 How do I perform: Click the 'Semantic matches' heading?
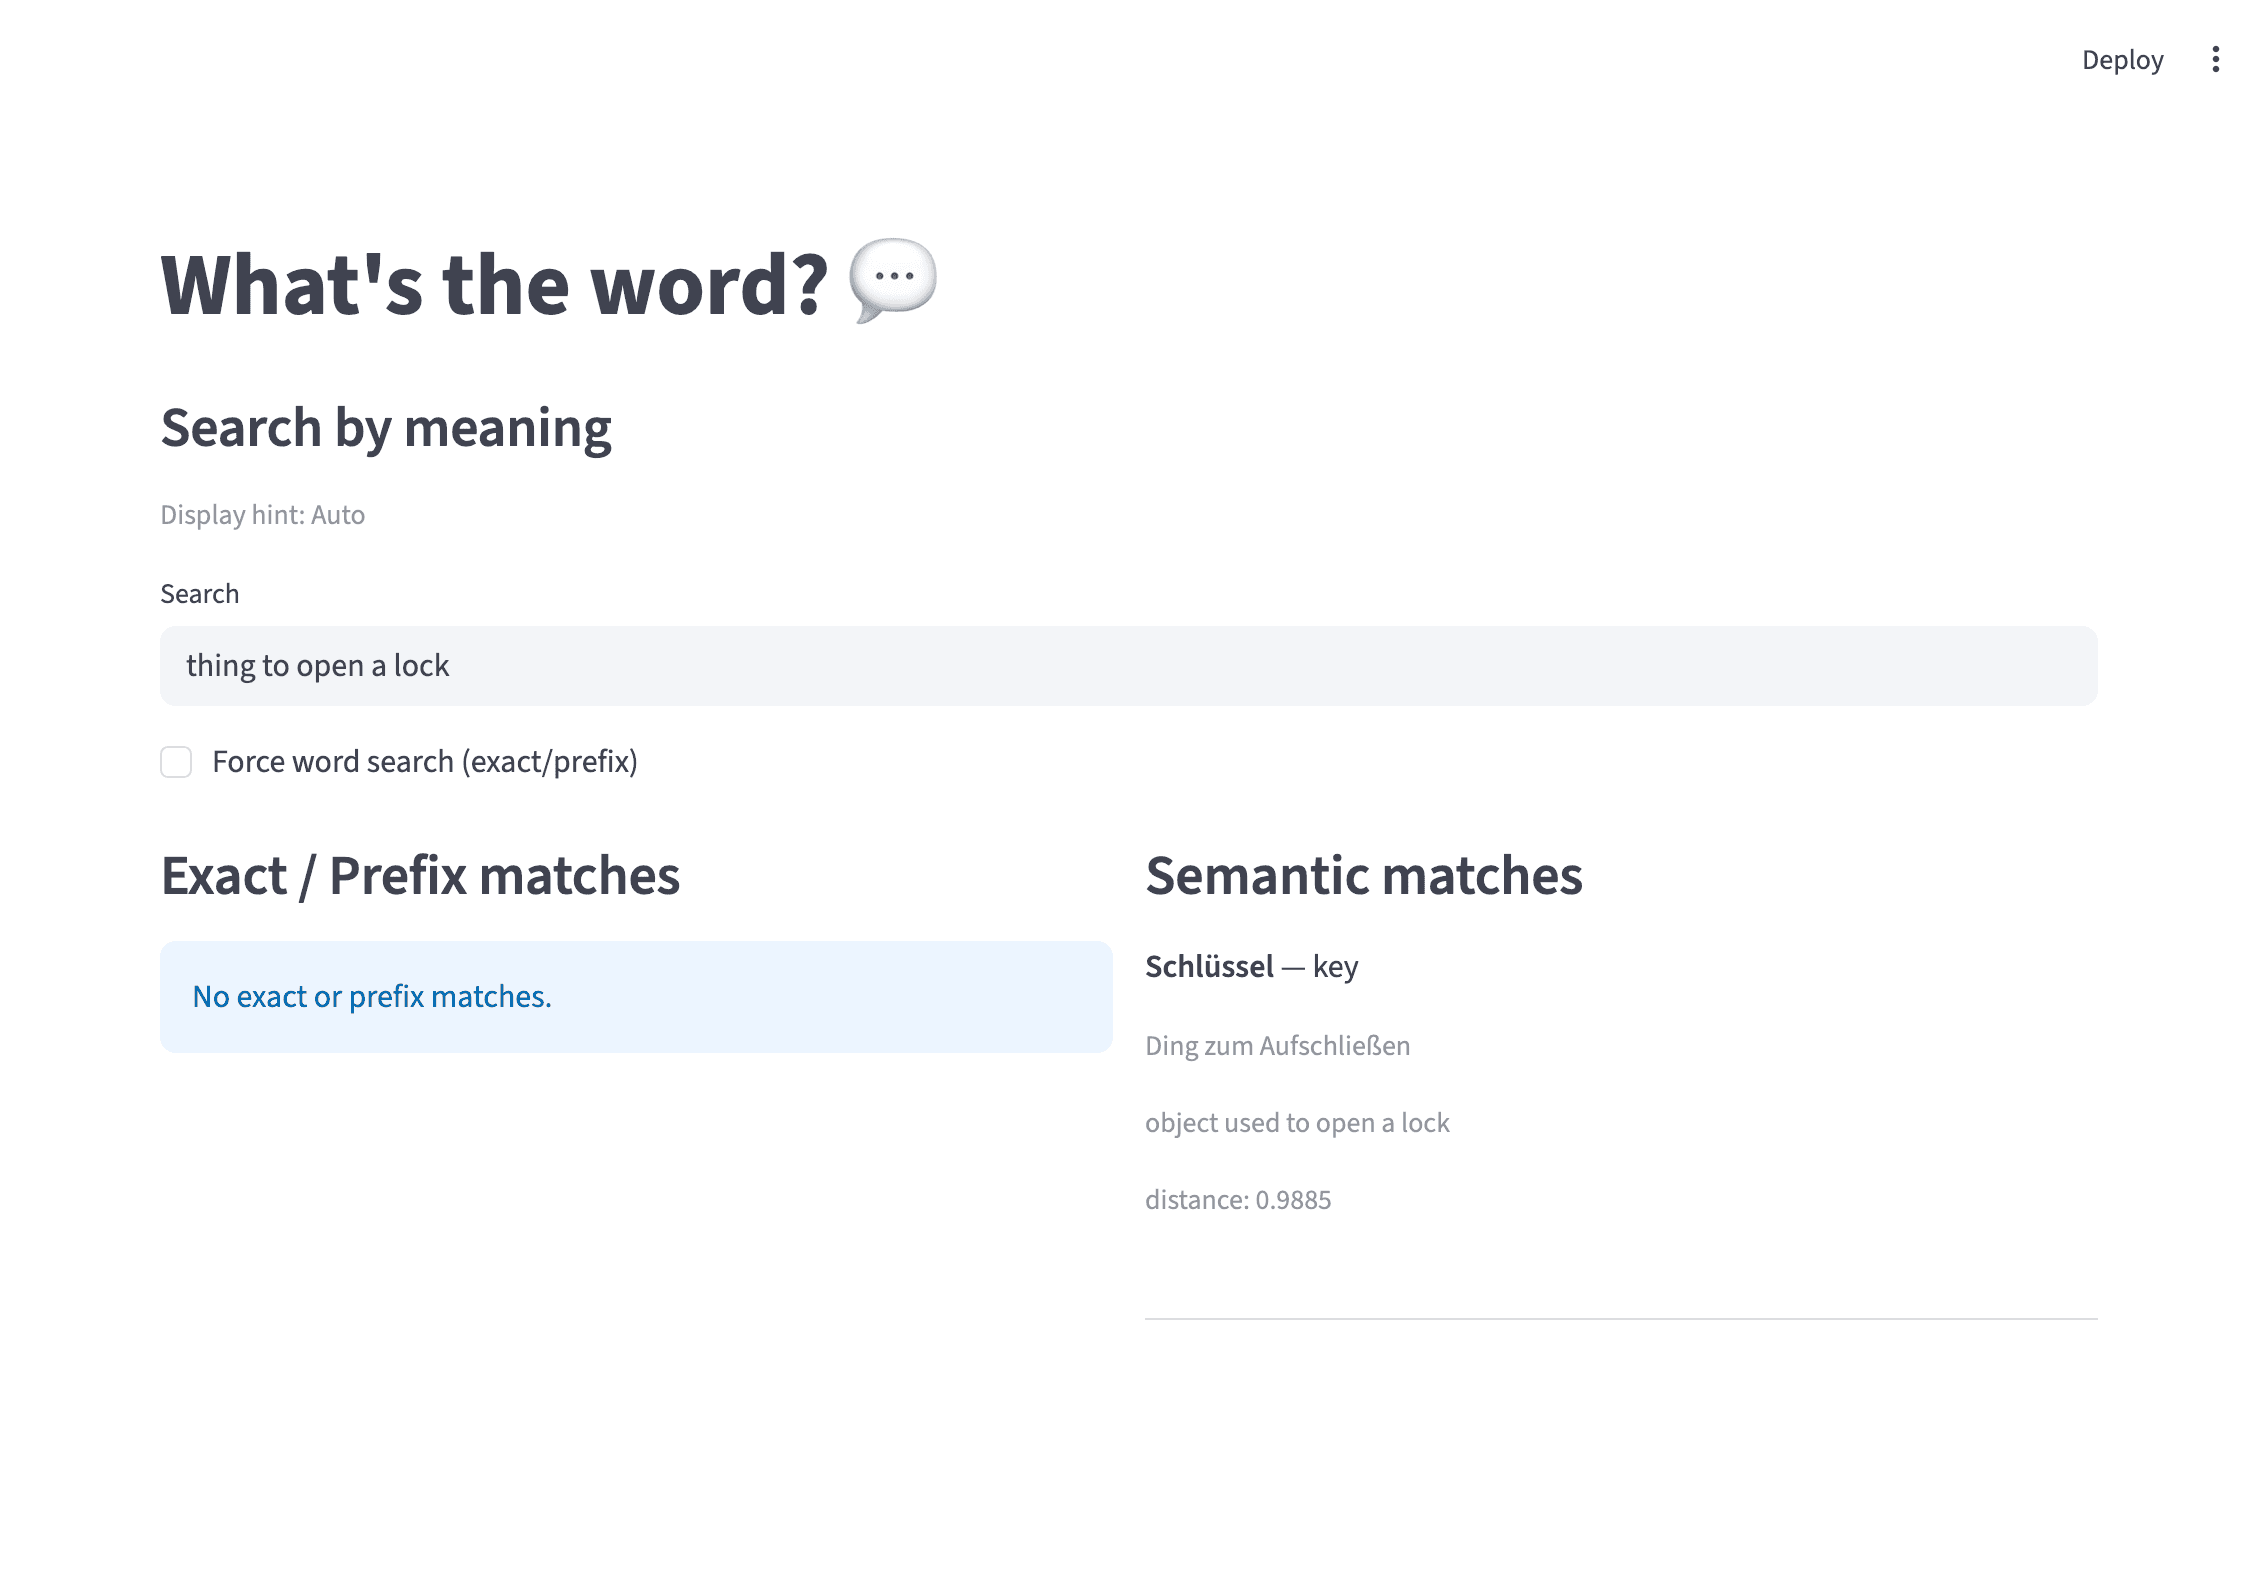pyautogui.click(x=1365, y=875)
